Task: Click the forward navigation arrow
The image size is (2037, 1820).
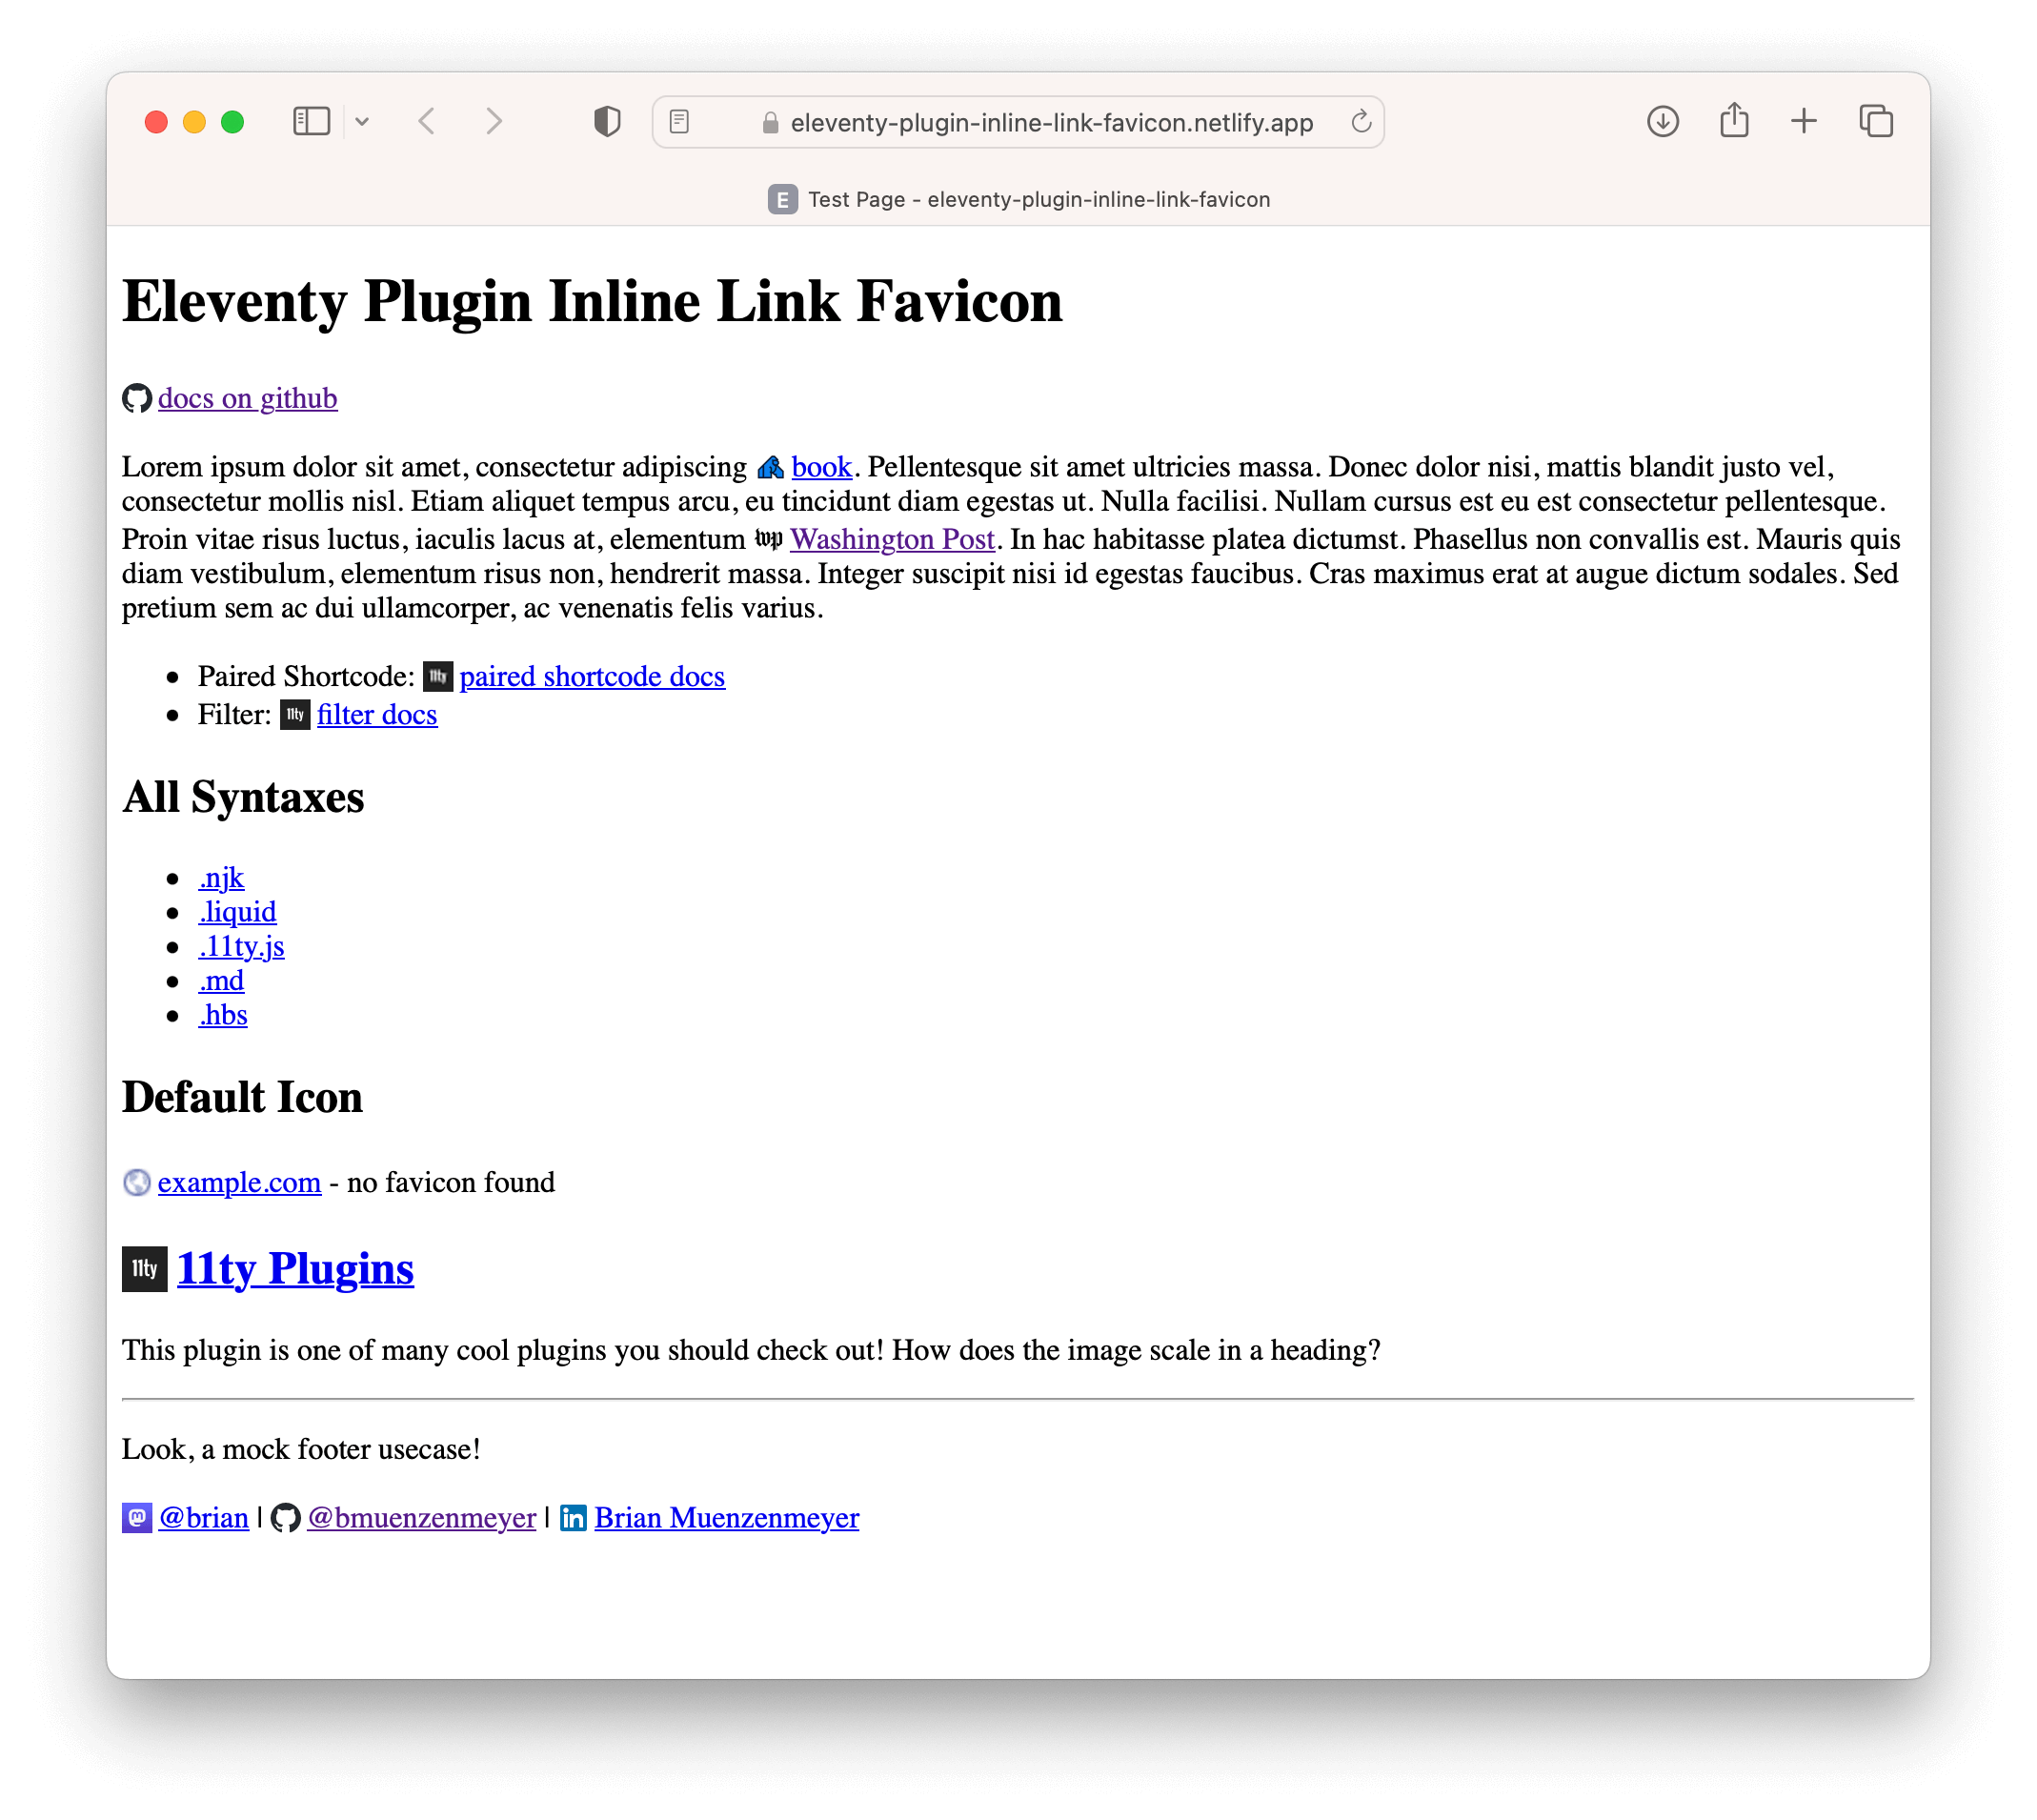Action: coord(494,122)
